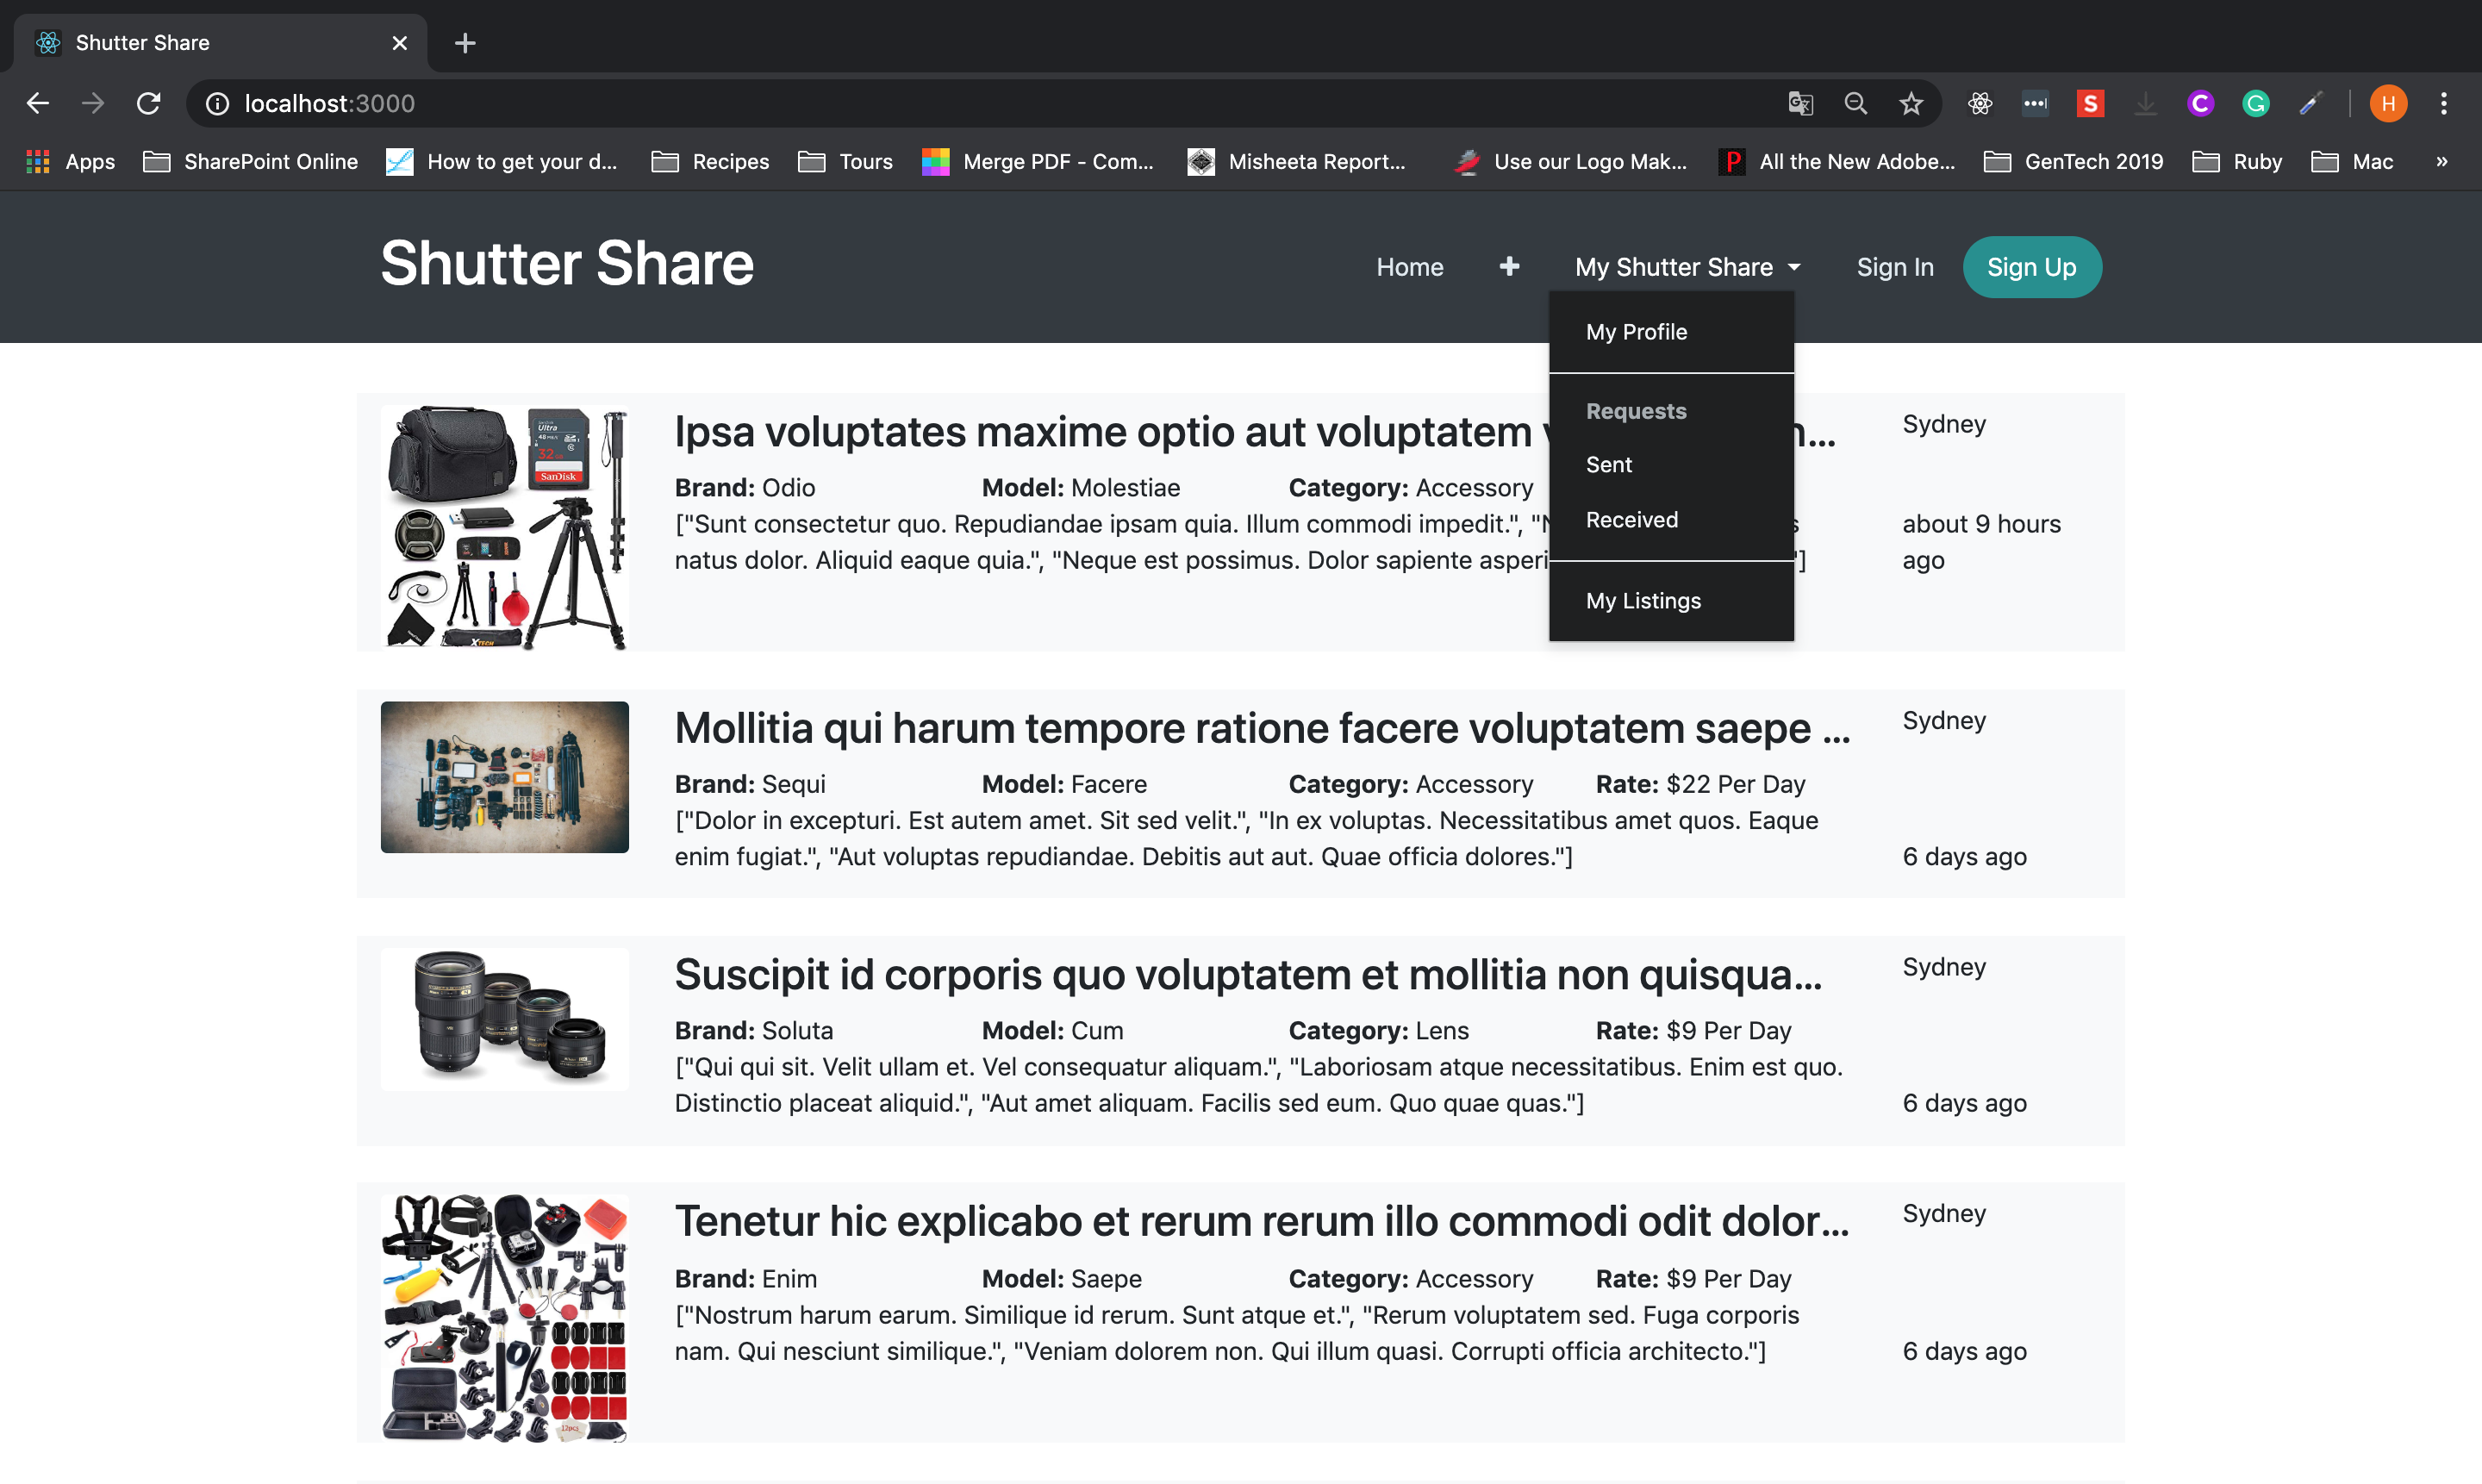The image size is (2482, 1484).
Task: Open My Listings from the dropdown
Action: [1643, 601]
